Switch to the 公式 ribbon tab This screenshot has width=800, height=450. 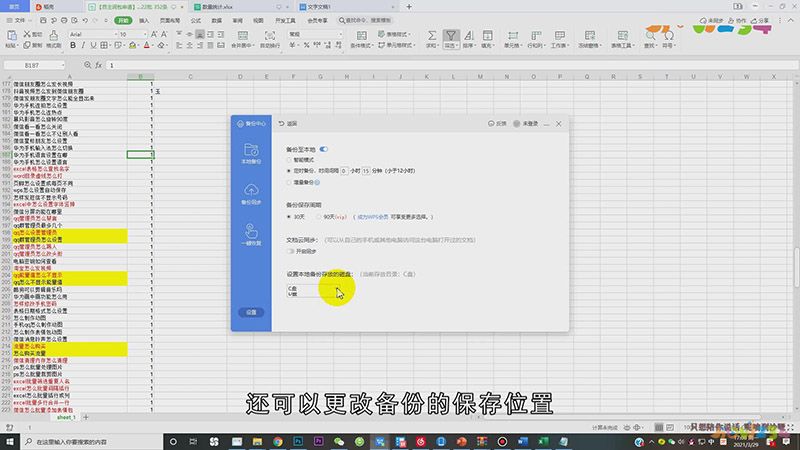(x=195, y=20)
